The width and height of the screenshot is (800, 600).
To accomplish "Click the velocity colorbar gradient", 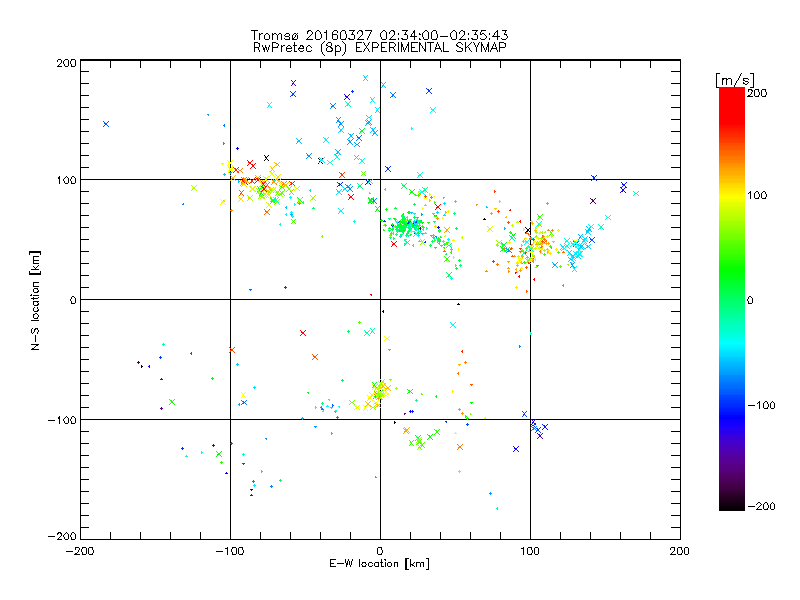I will (732, 299).
